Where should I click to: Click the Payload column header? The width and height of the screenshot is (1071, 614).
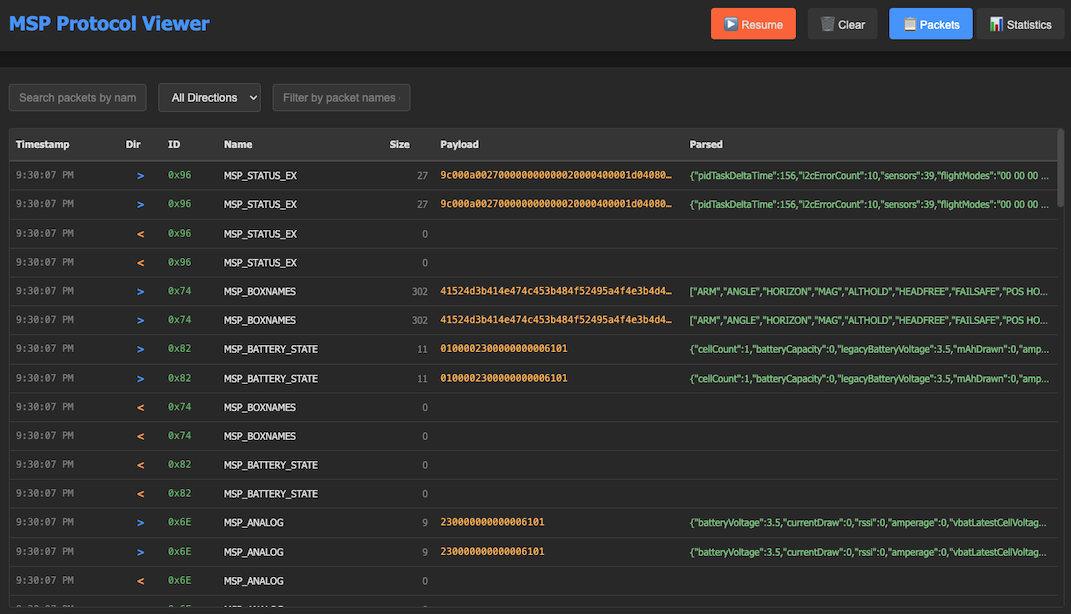coord(459,144)
